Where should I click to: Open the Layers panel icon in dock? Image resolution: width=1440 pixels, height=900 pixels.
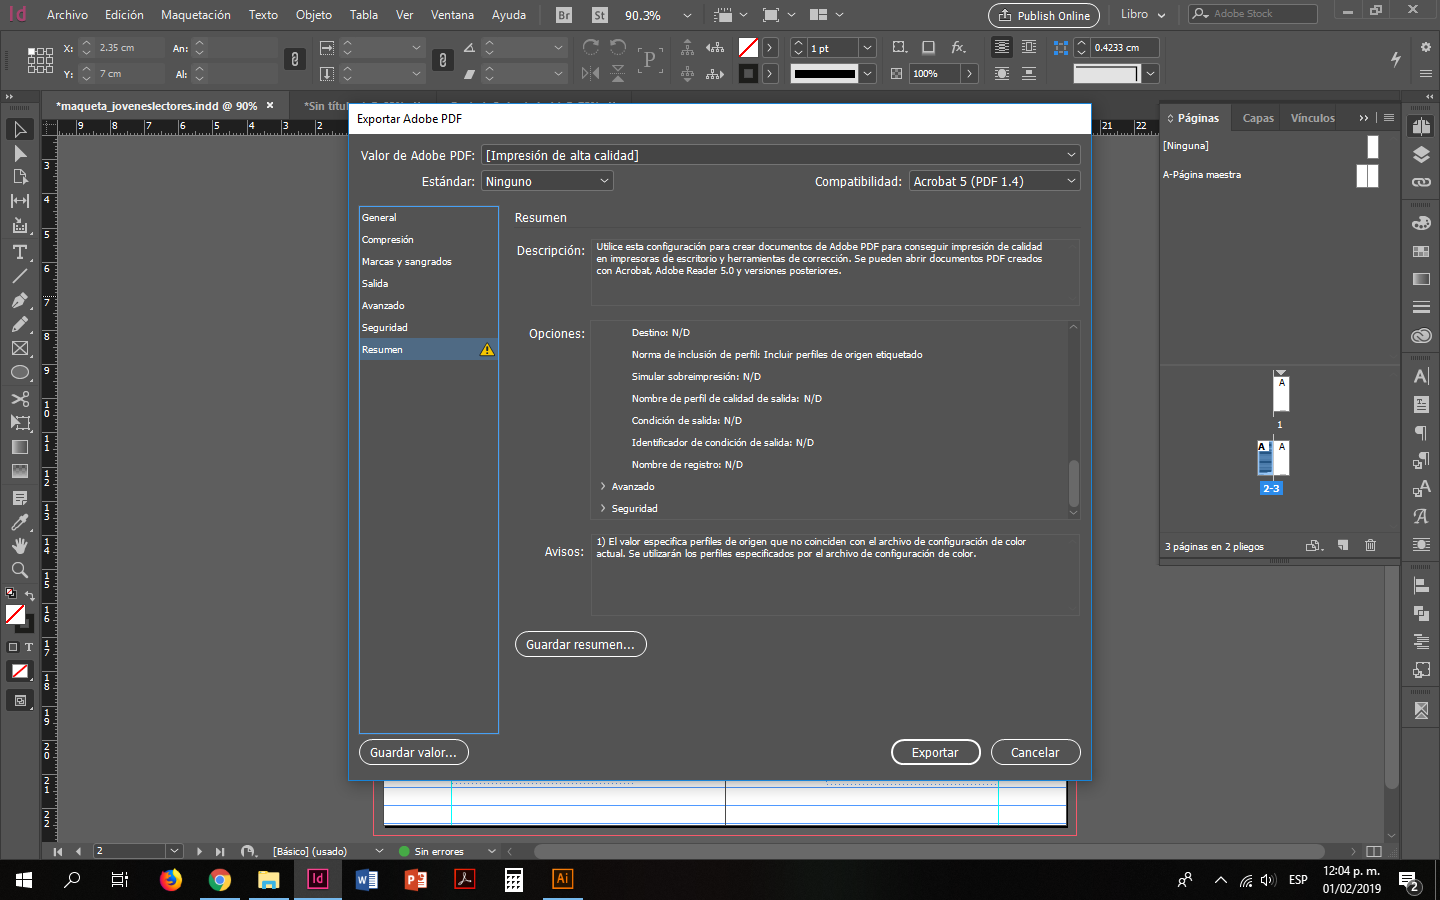click(1421, 155)
